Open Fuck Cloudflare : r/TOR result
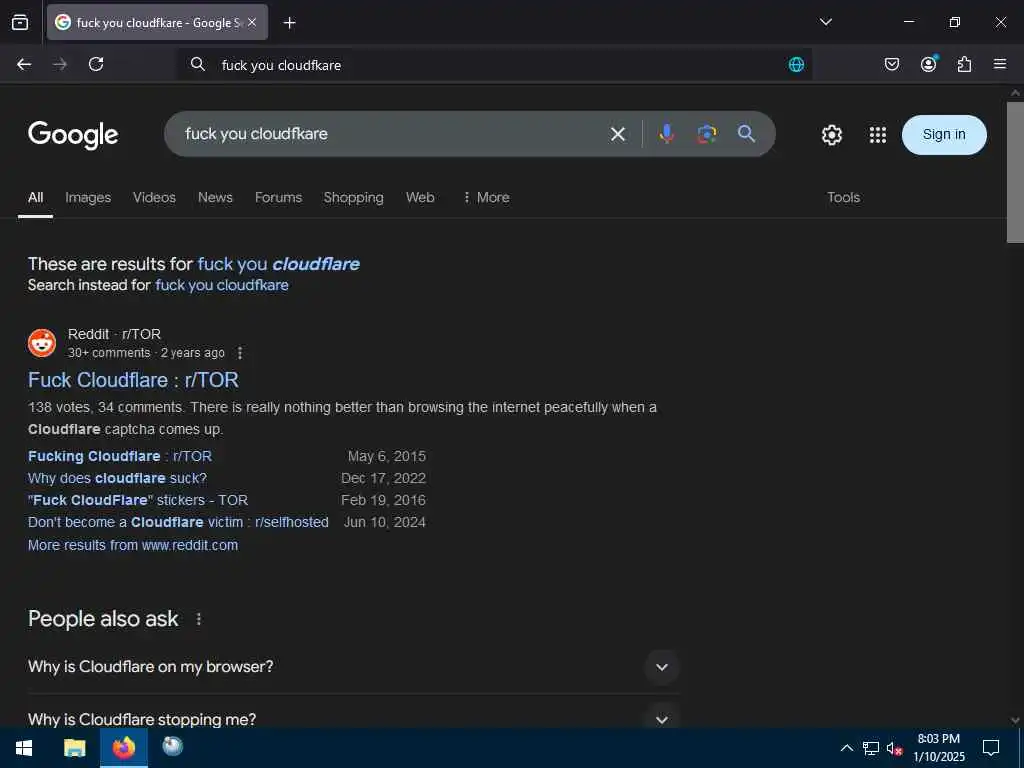This screenshot has height=768, width=1024. [133, 380]
